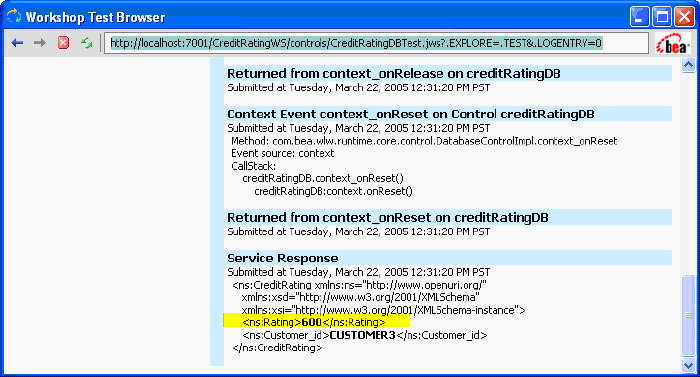Click the closing </ns:CreditRating> tag

point(277,348)
